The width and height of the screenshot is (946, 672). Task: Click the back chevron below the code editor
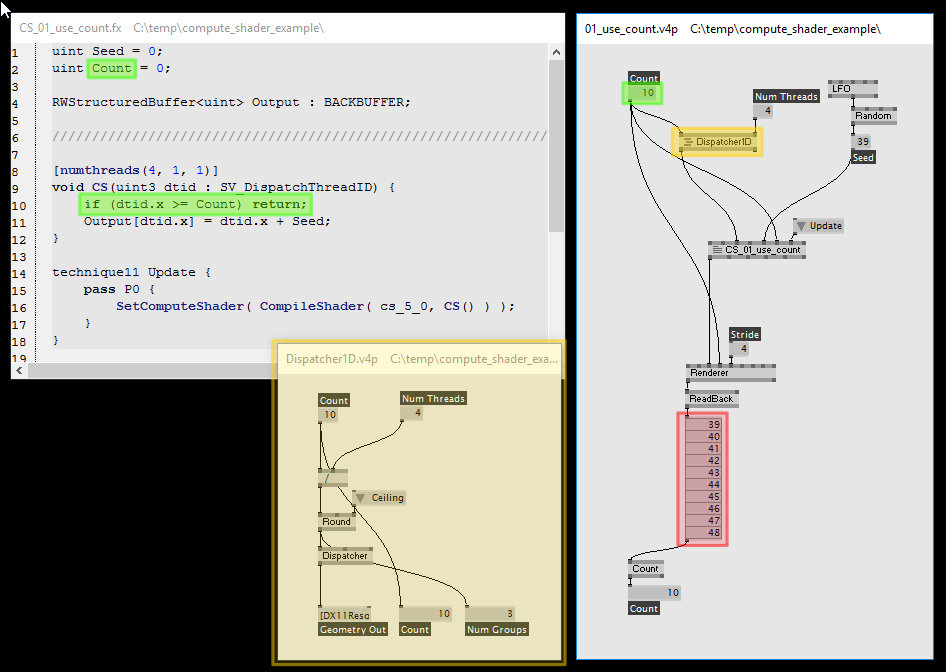pos(19,369)
